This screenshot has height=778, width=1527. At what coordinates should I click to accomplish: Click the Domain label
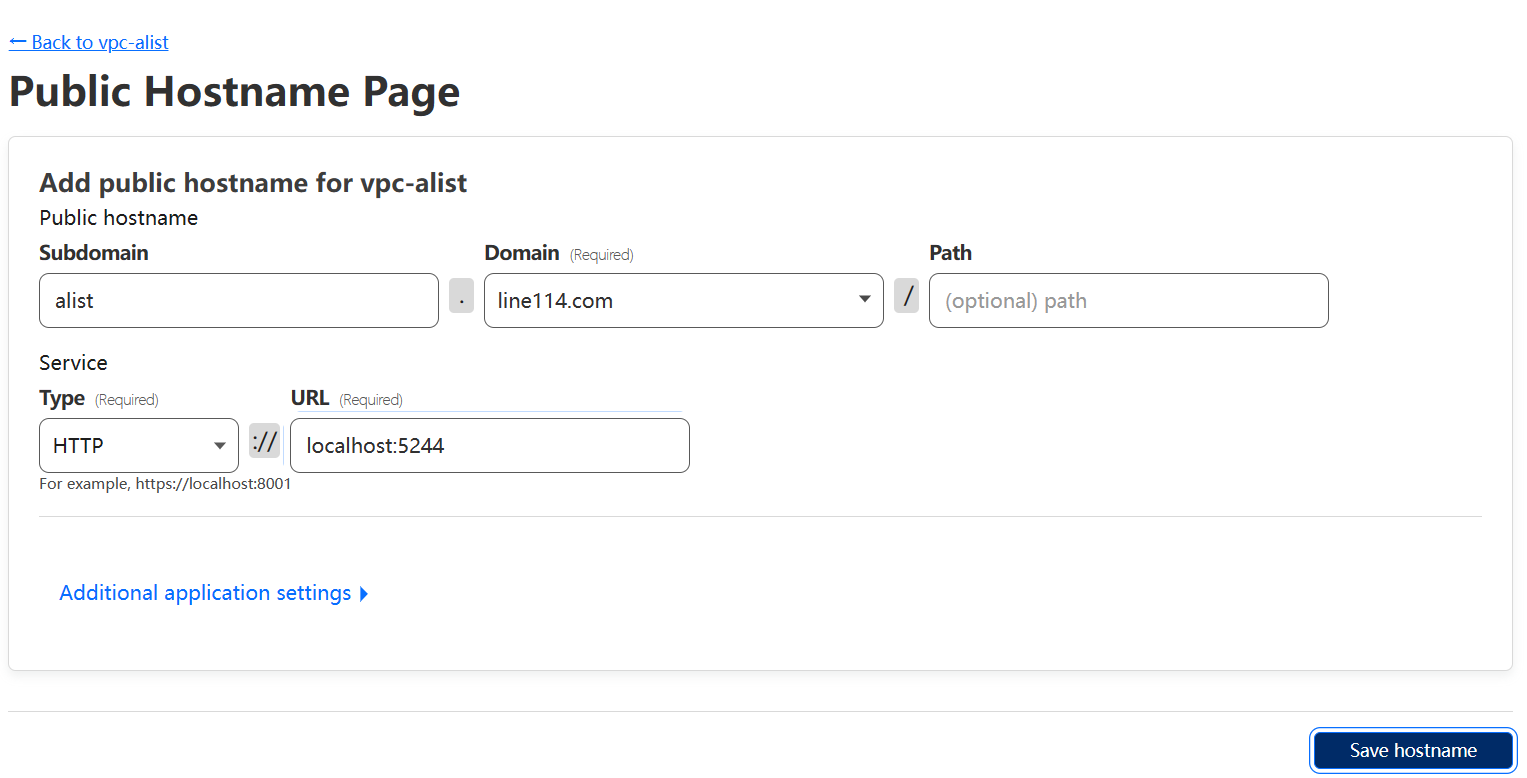point(522,253)
